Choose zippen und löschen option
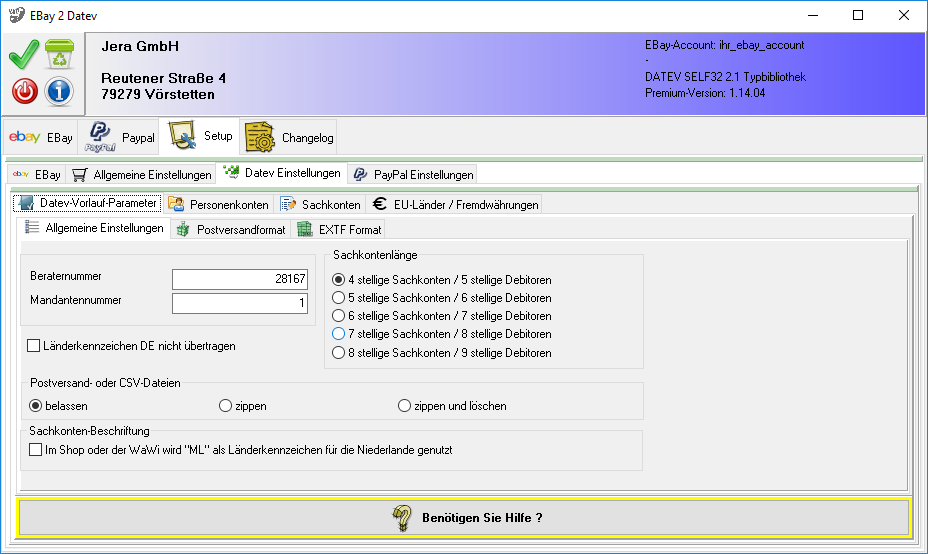 tap(404, 406)
